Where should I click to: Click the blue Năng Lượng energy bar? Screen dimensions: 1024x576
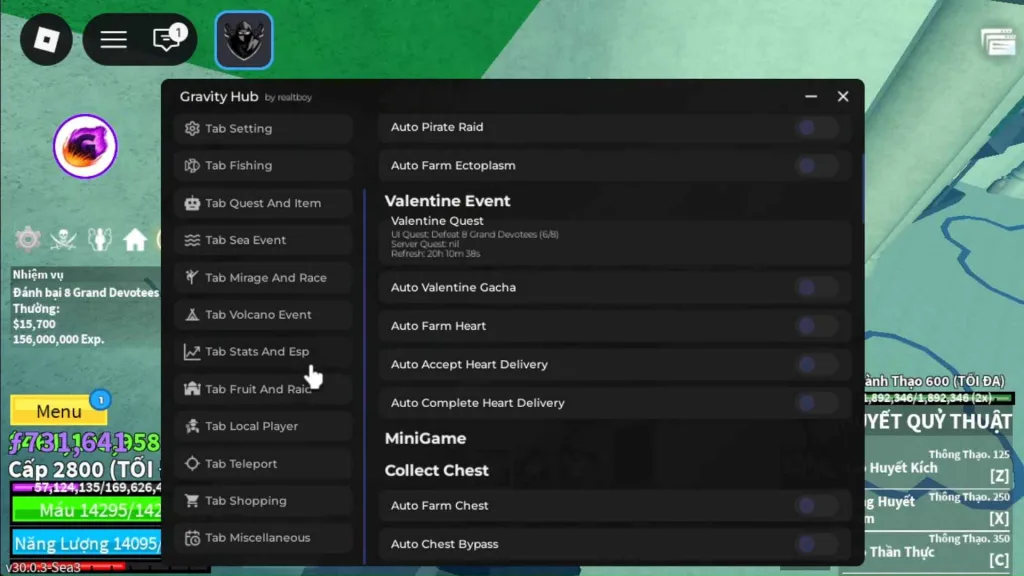(86, 543)
